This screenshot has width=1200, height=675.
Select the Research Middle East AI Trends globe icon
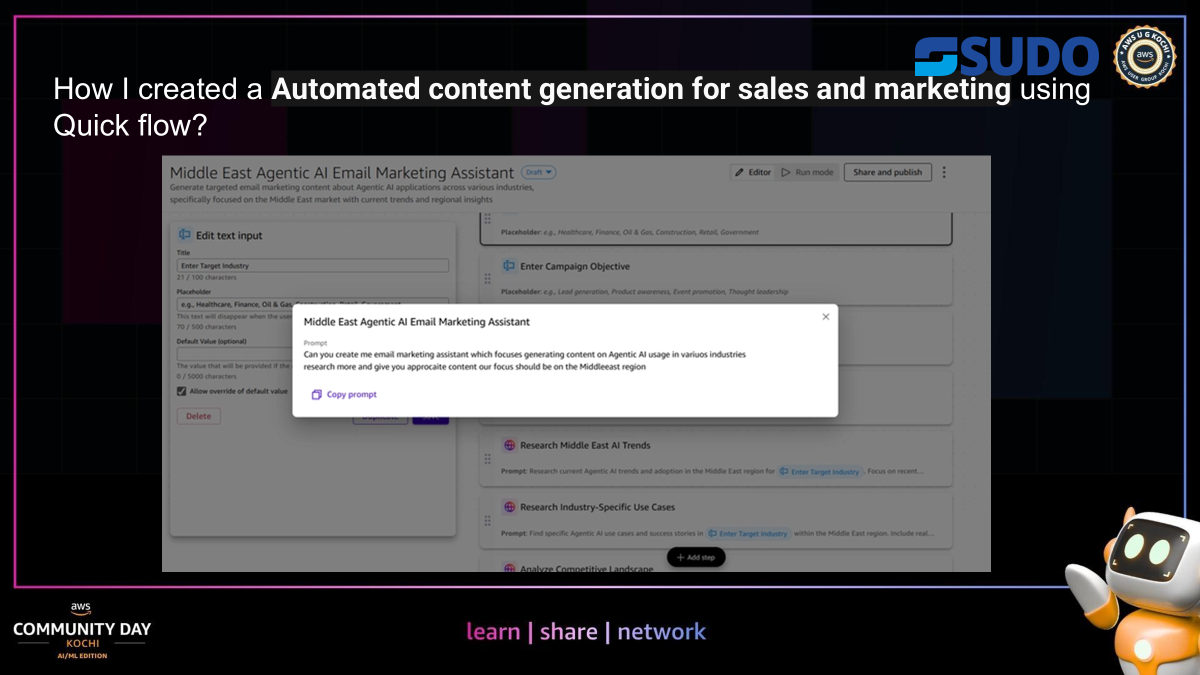click(509, 445)
